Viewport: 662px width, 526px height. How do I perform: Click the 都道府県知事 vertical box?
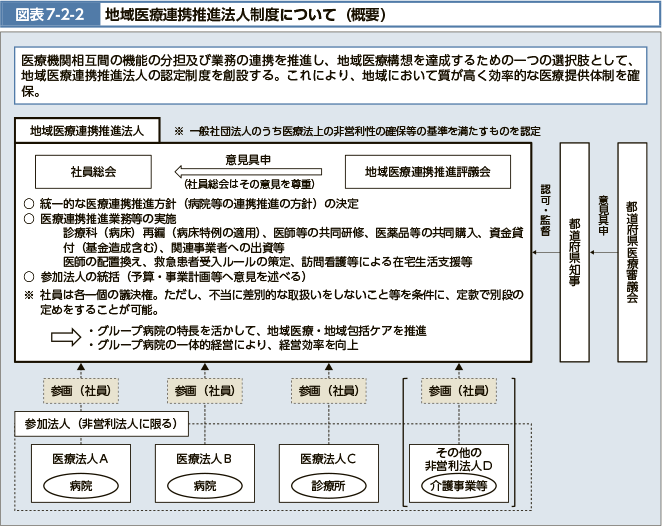pyautogui.click(x=574, y=251)
